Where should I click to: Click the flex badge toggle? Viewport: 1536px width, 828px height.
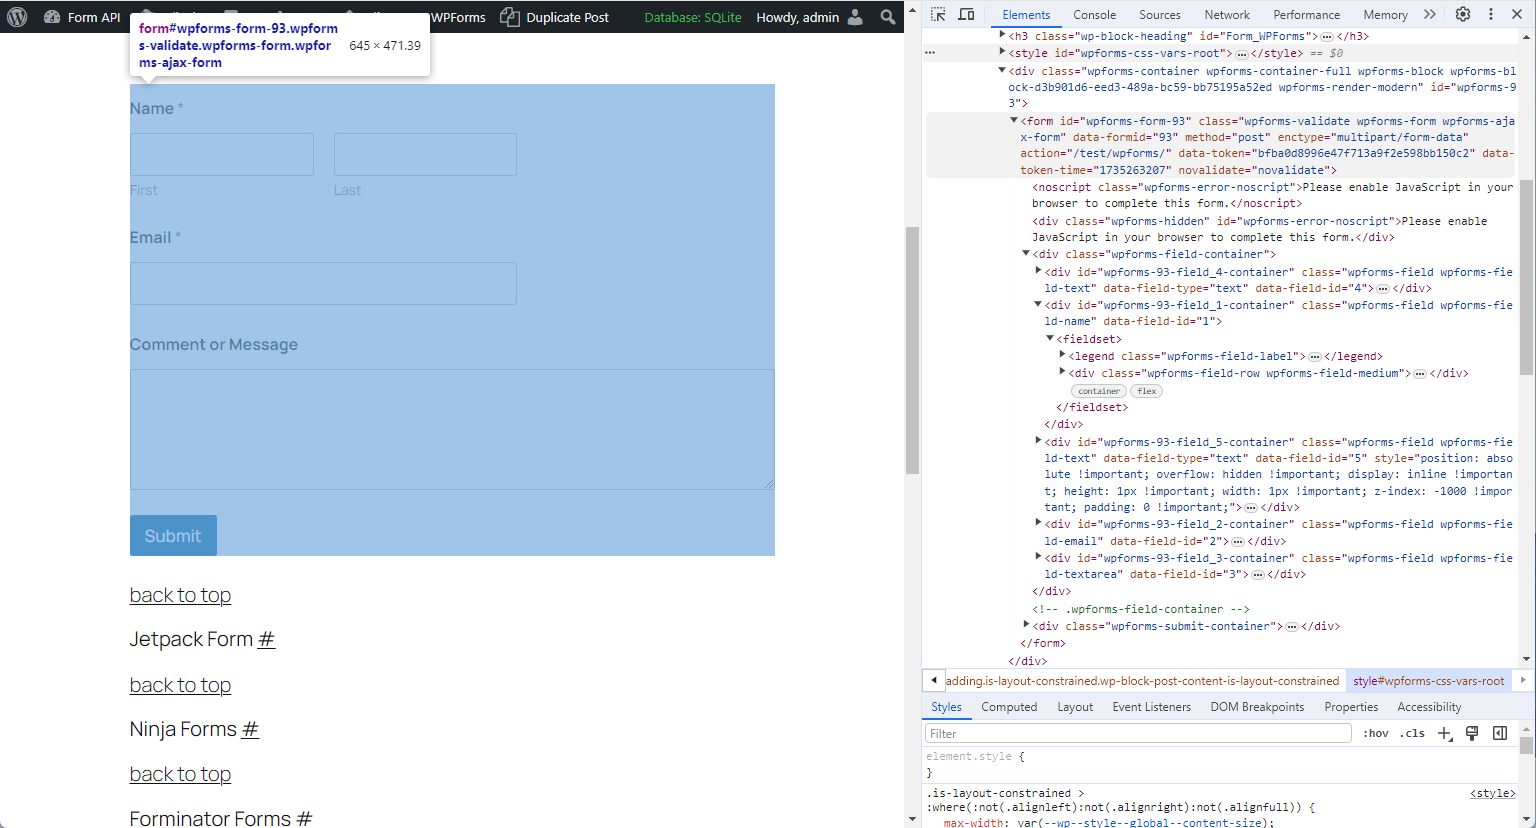(1147, 391)
